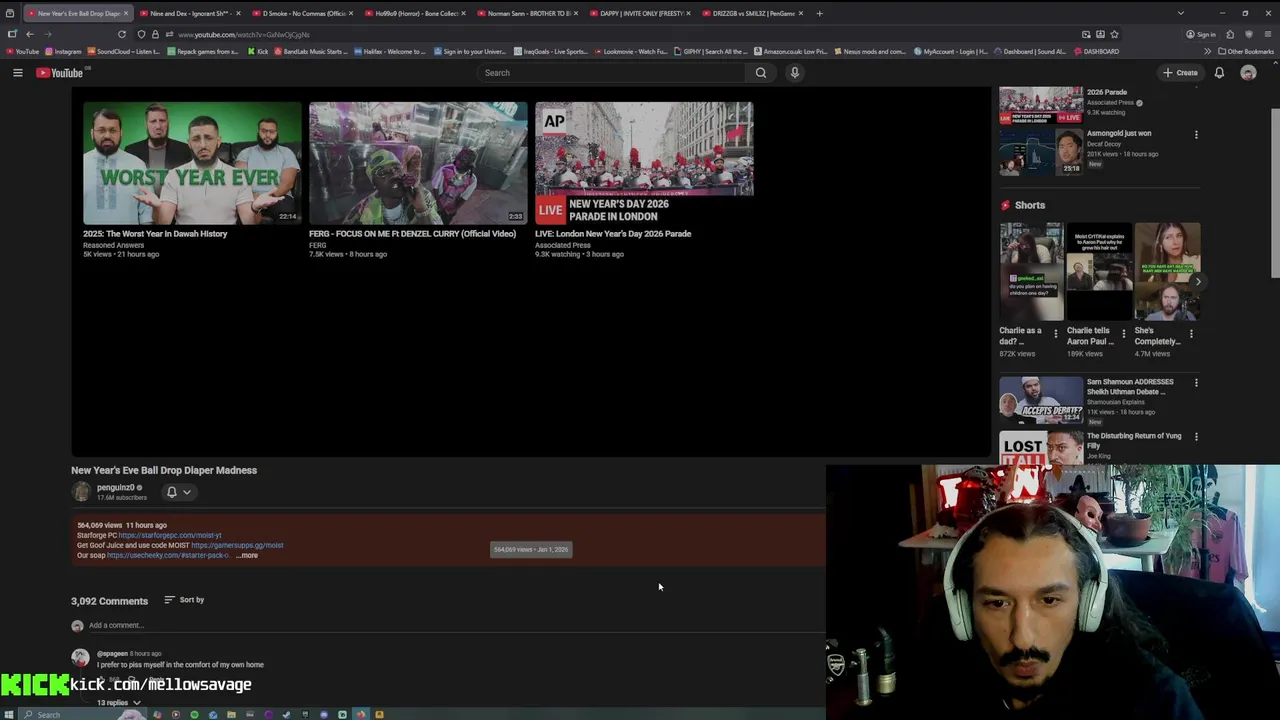Open a new browser tab with plus
This screenshot has height=720, width=1280.
click(819, 13)
